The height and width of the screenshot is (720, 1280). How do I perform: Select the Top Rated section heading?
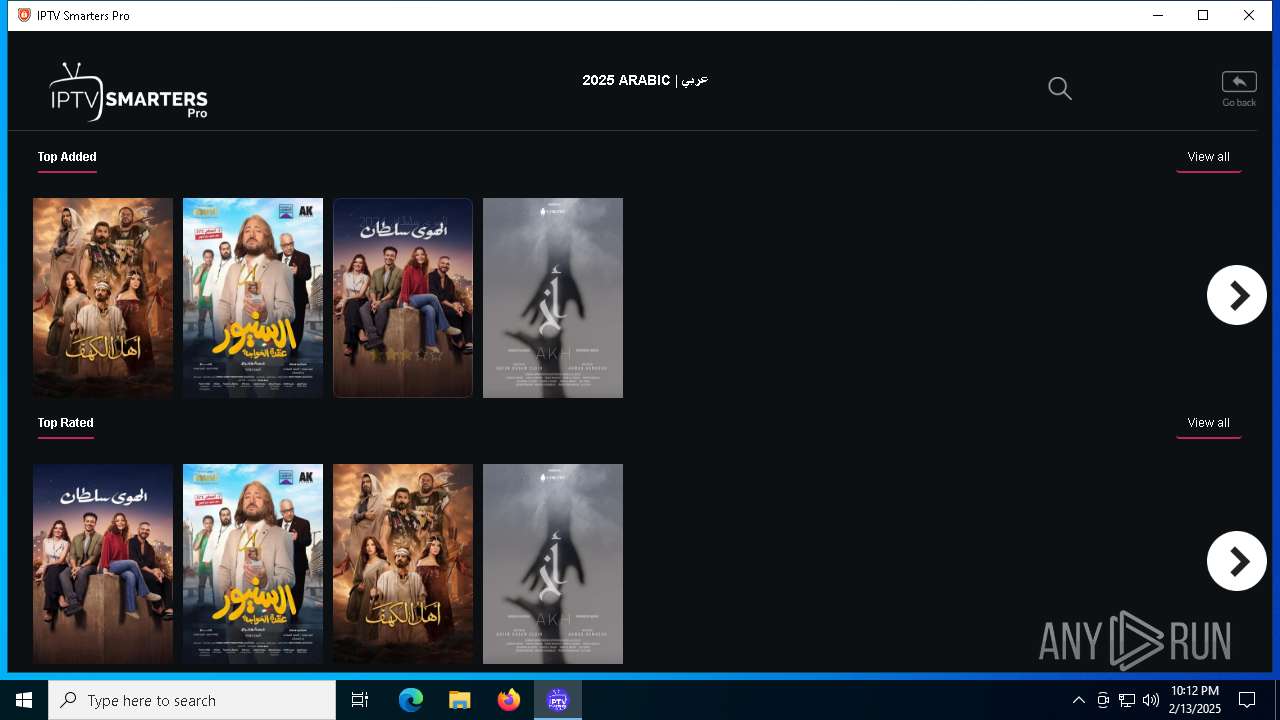tap(66, 423)
